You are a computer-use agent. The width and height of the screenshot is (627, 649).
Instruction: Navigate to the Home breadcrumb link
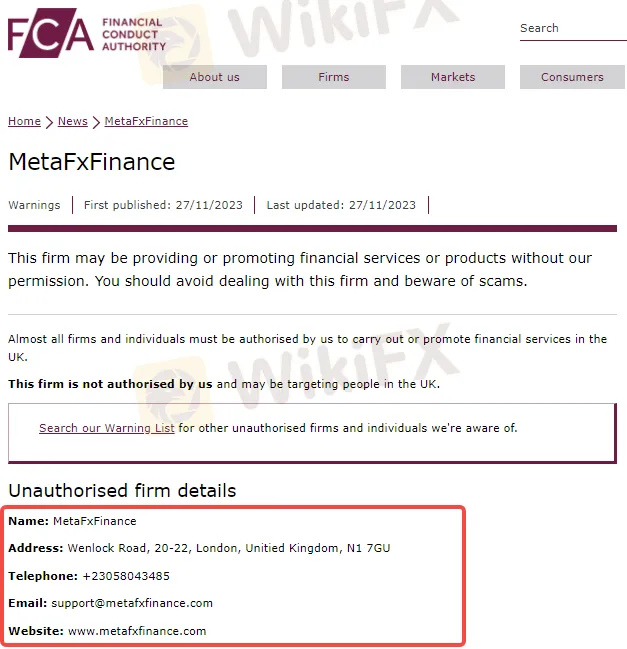pos(24,121)
